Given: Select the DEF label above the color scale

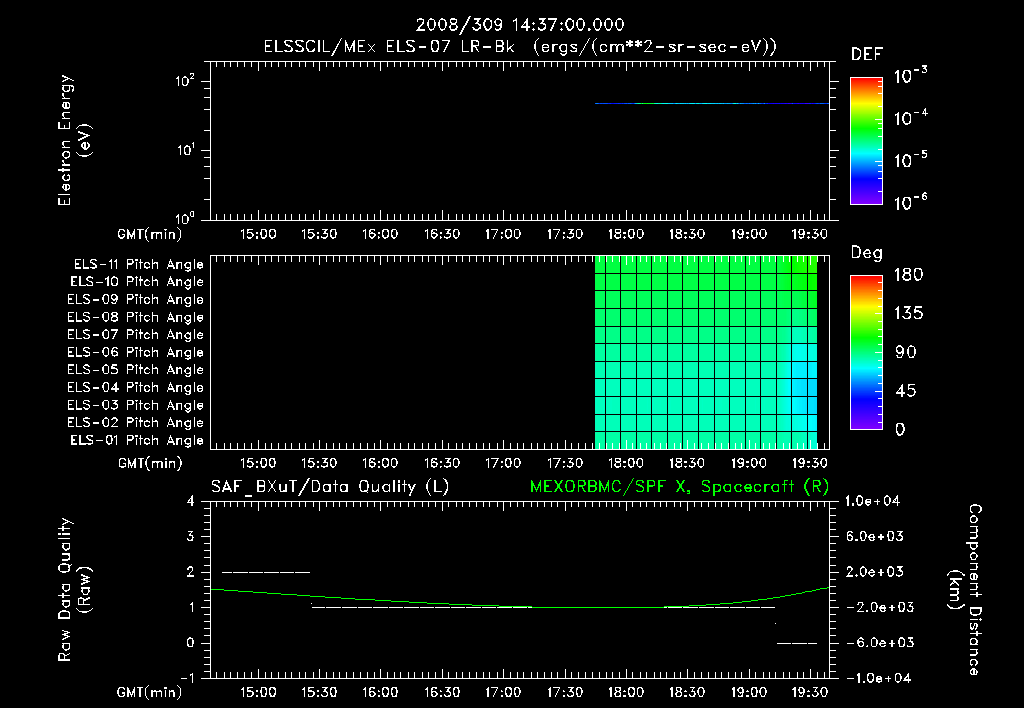Looking at the screenshot, I should (867, 54).
